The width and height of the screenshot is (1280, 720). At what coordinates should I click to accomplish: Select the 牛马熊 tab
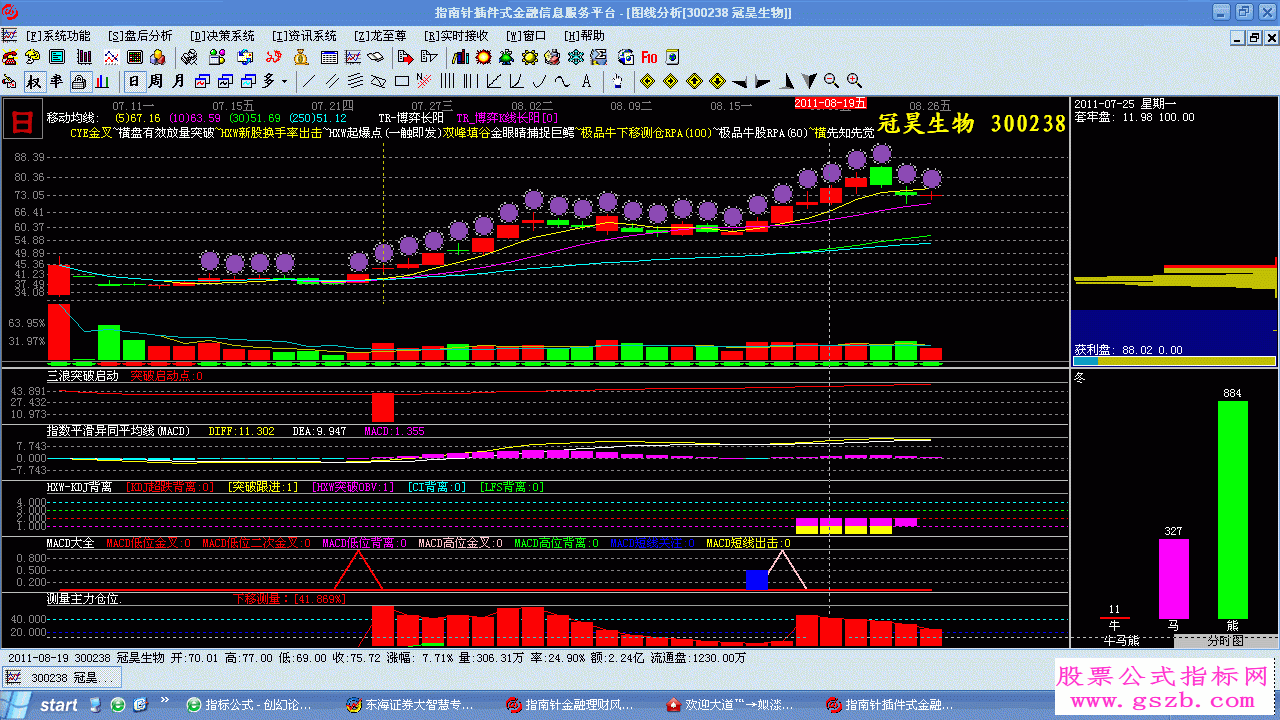pos(1121,640)
